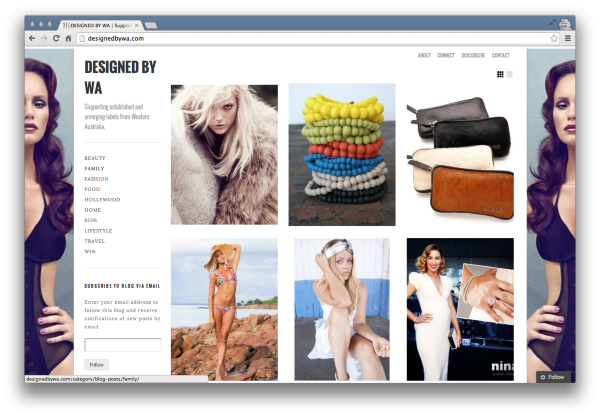Open the Fashion category
The image size is (600, 417).
pyautogui.click(x=96, y=179)
